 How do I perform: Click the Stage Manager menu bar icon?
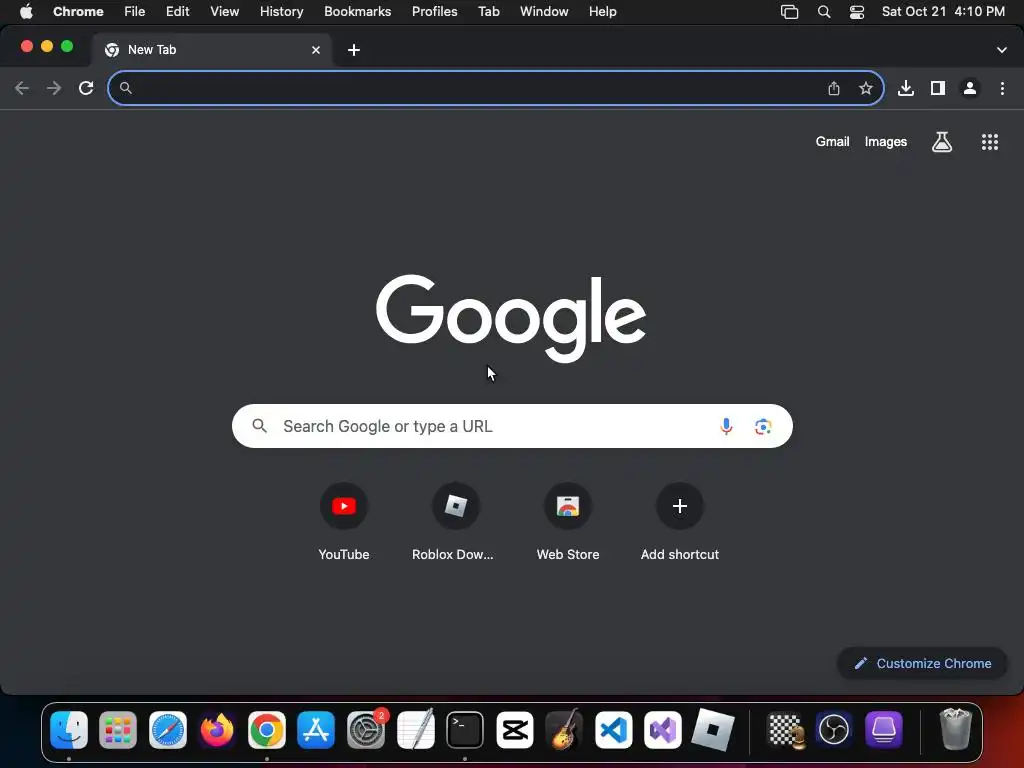pyautogui.click(x=790, y=12)
